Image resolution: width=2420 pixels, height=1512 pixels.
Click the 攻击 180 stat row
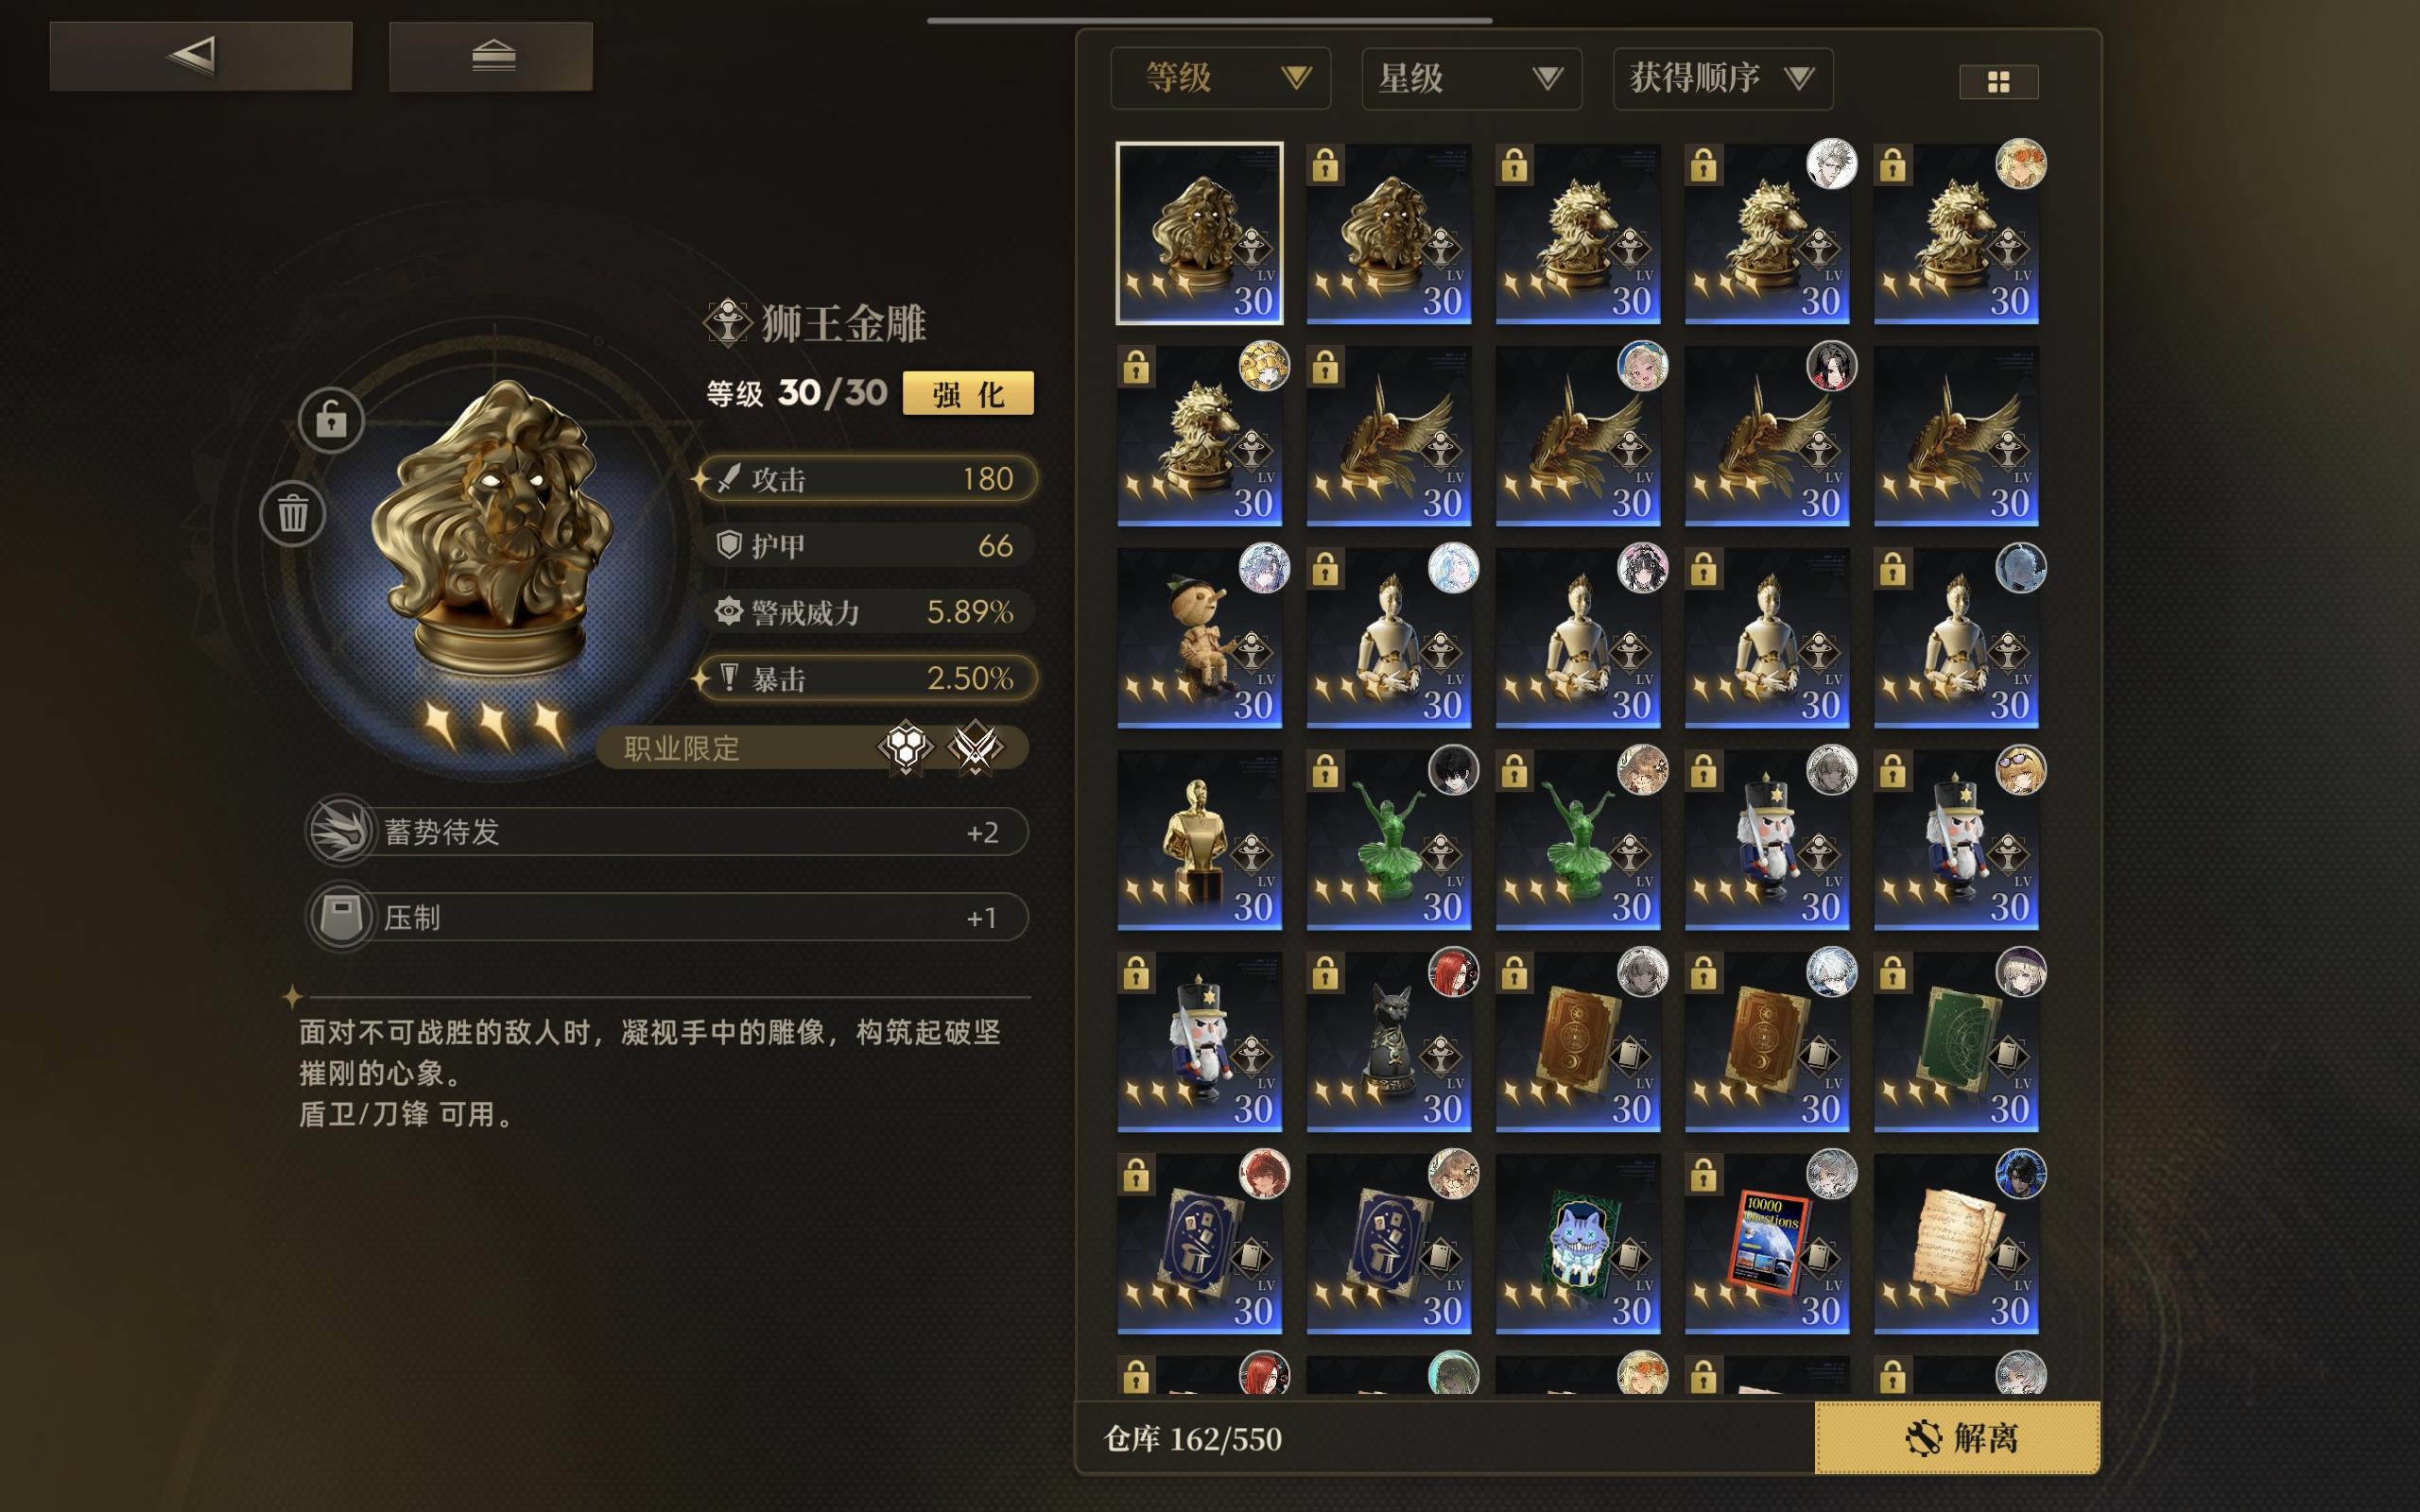[x=868, y=479]
